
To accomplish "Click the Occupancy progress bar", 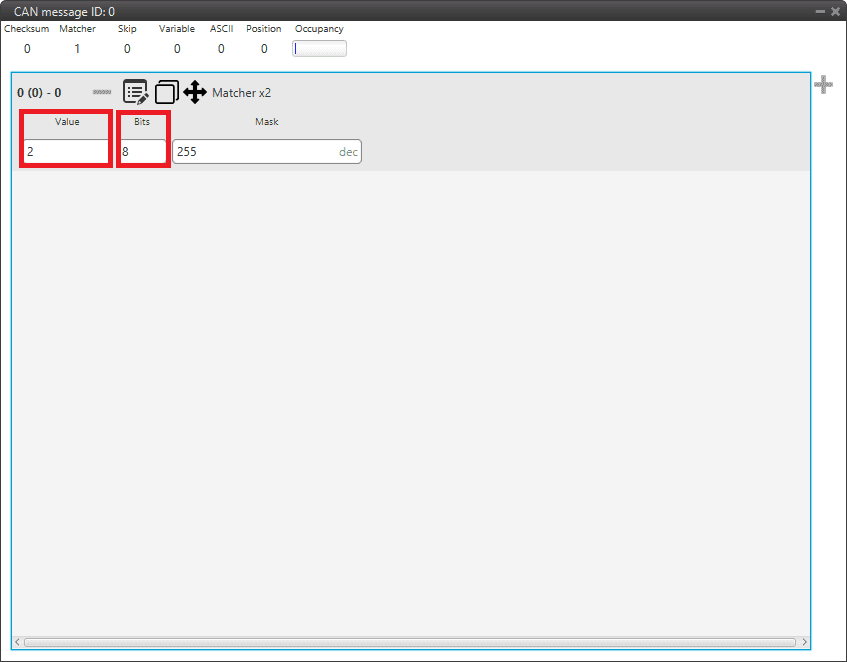I will point(319,48).
